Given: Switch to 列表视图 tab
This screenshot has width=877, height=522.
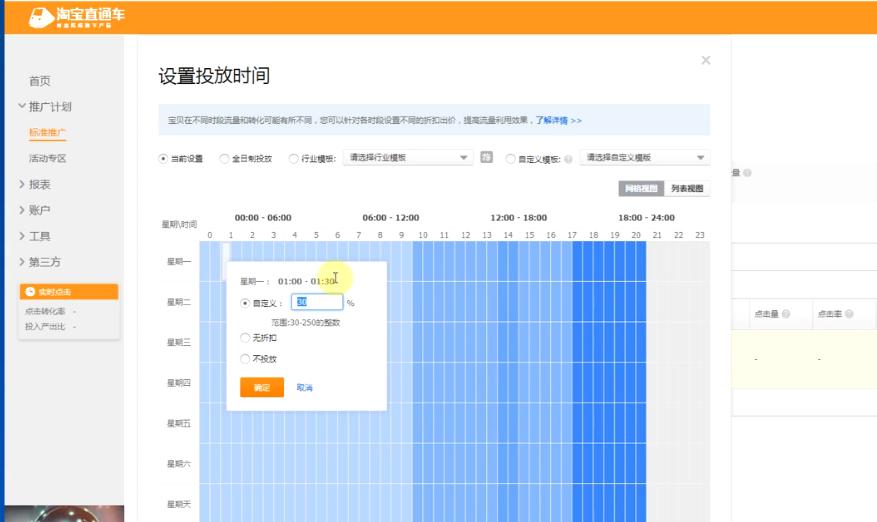Looking at the screenshot, I should [687, 189].
